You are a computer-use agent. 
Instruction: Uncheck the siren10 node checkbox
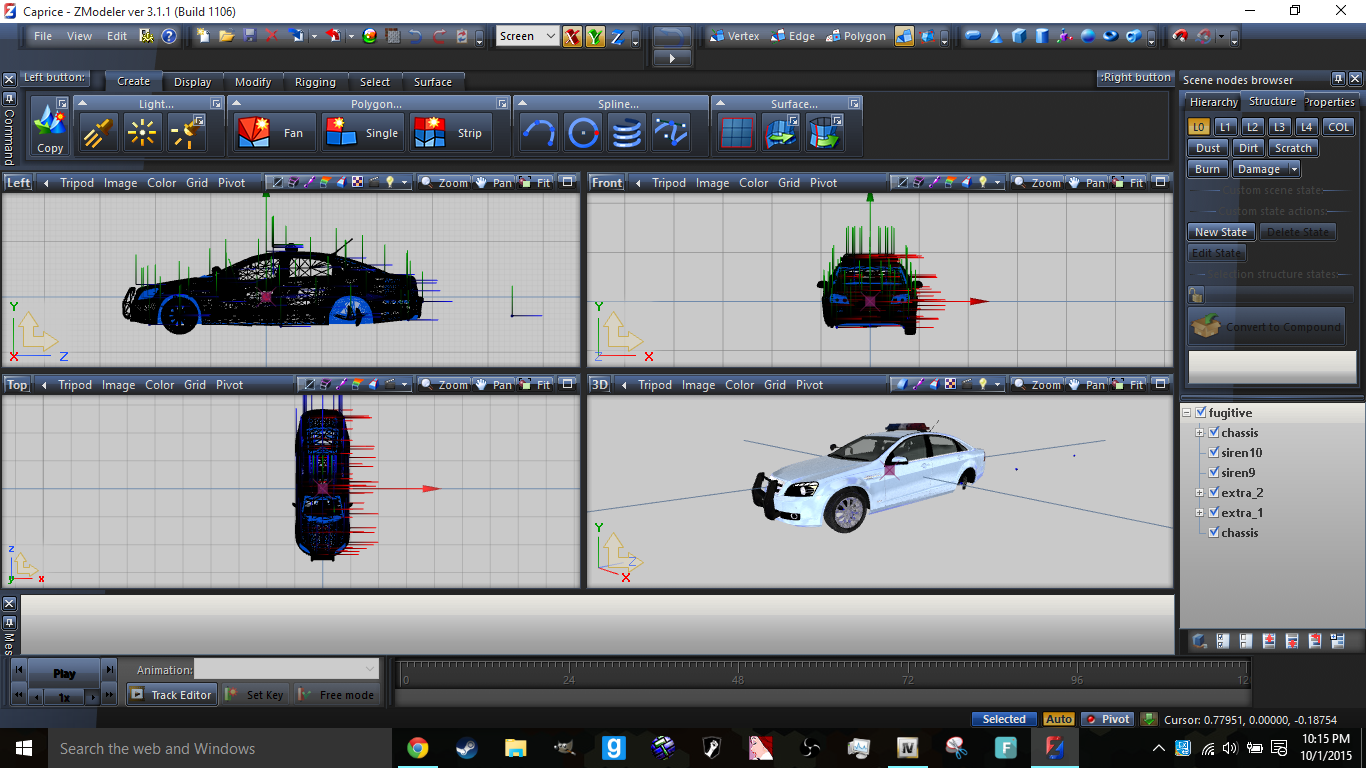point(1214,453)
